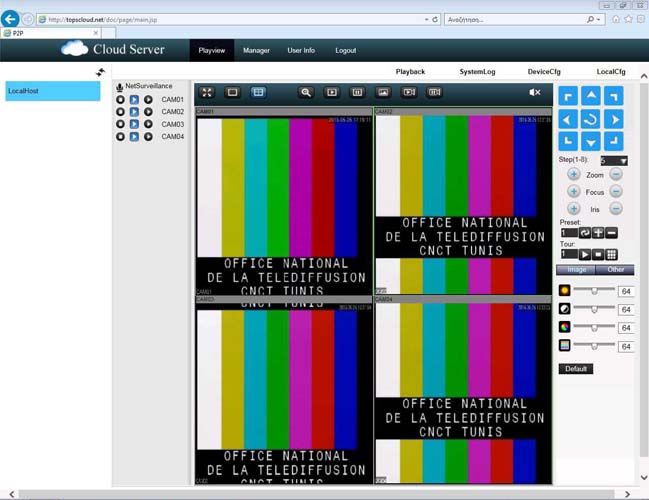Viewport: 649px width, 500px height.
Task: Decrease Iris with minus button
Action: coord(616,209)
